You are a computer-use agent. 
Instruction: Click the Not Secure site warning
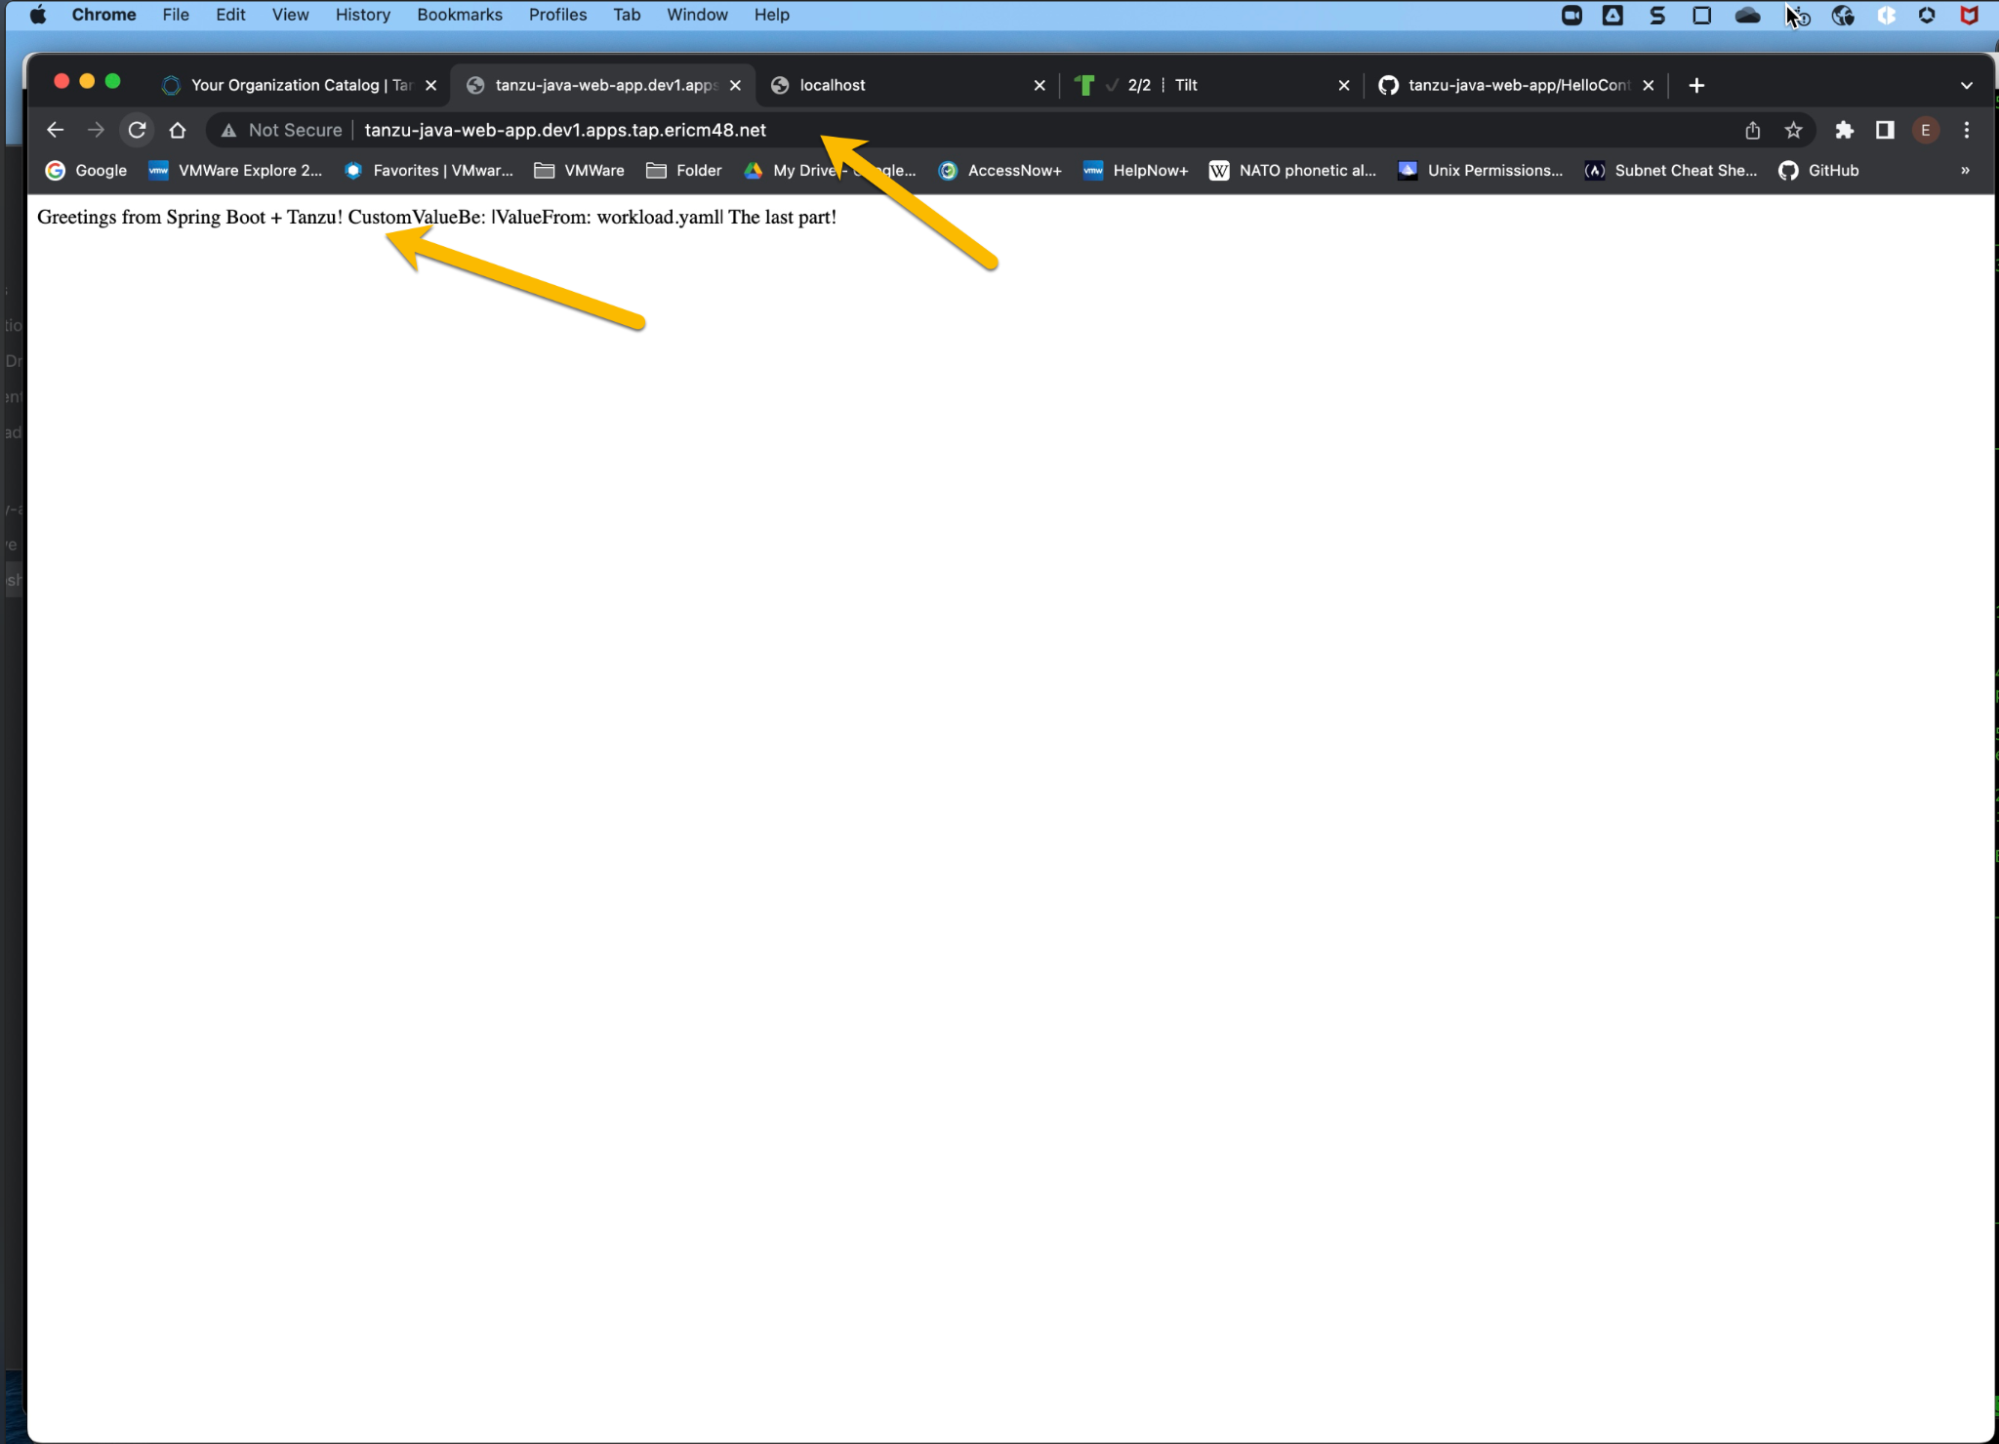pos(282,130)
